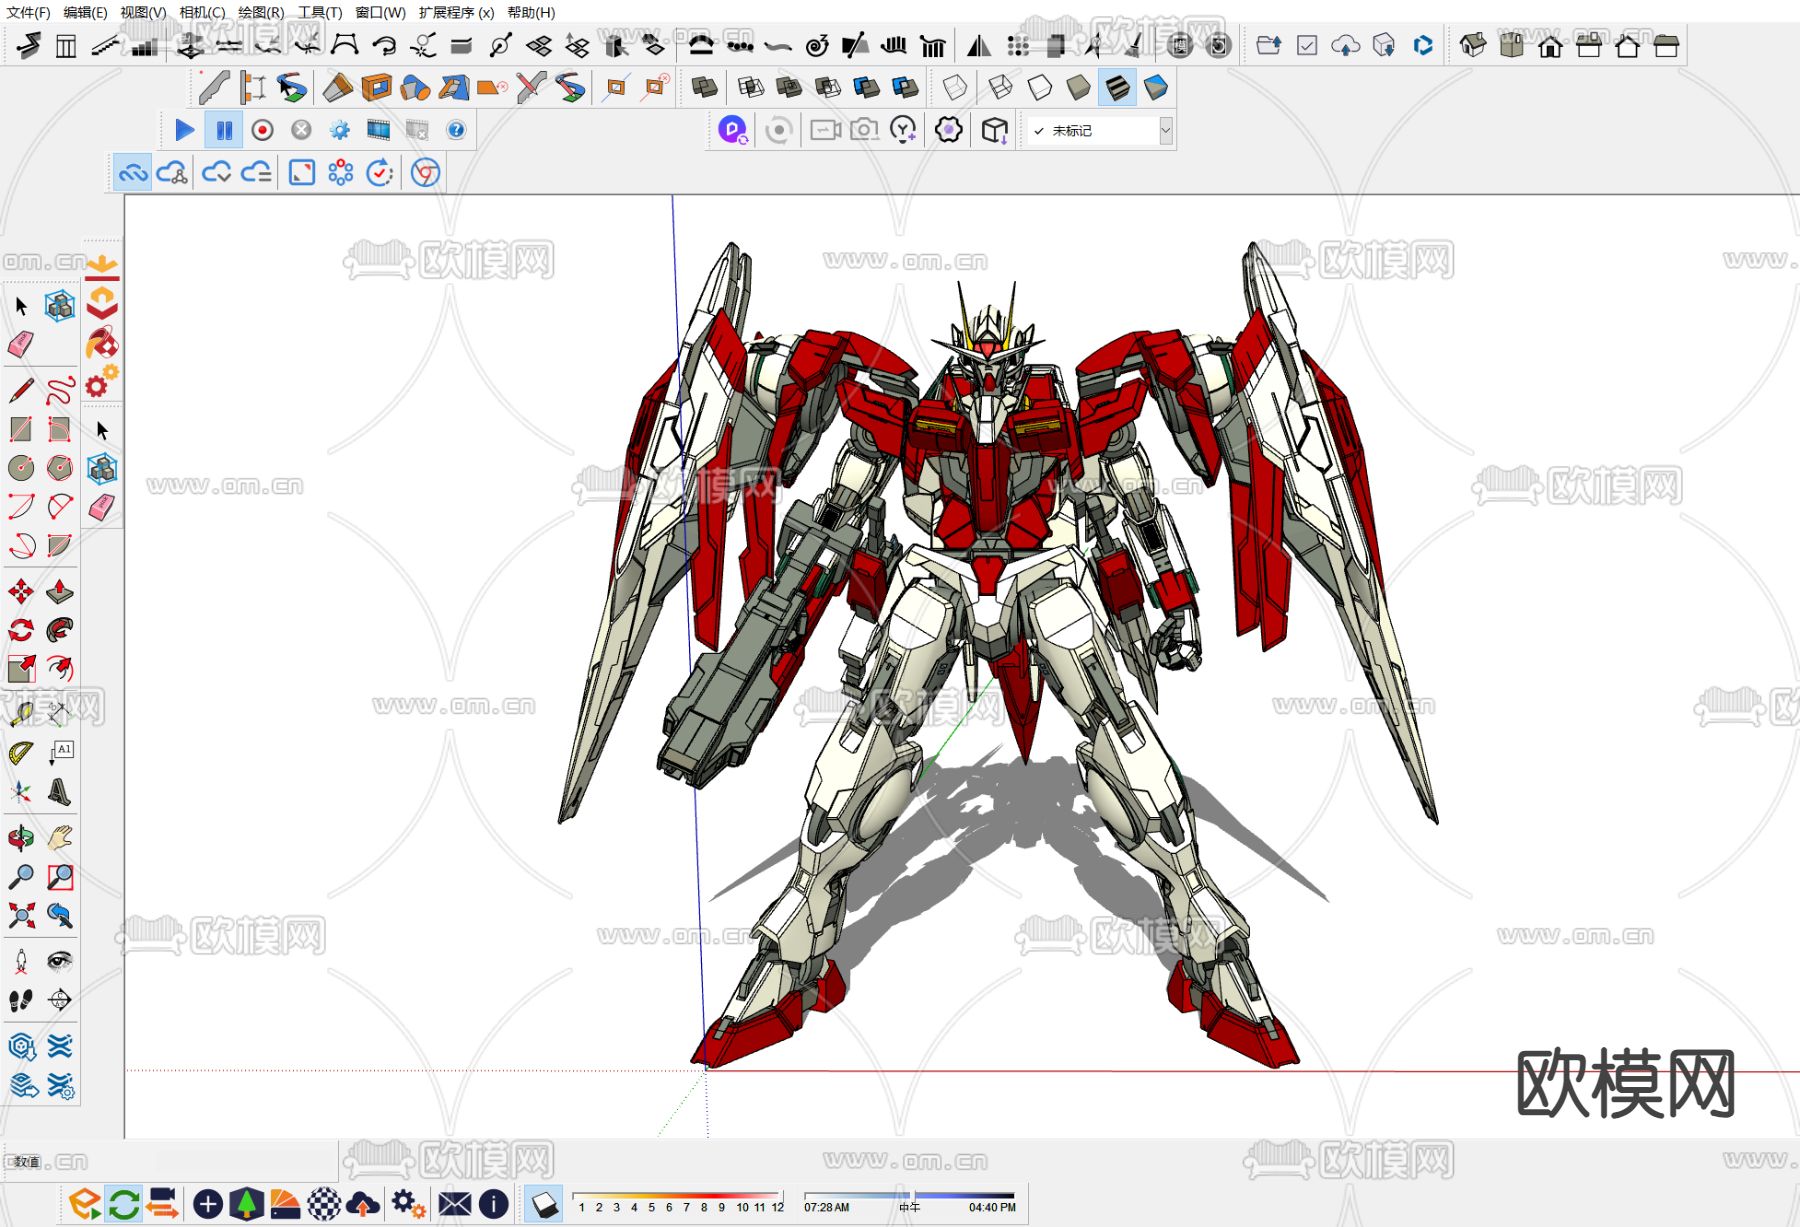1800x1227 pixels.
Task: Choose the Move tool with red arrows
Action: pos(21,592)
